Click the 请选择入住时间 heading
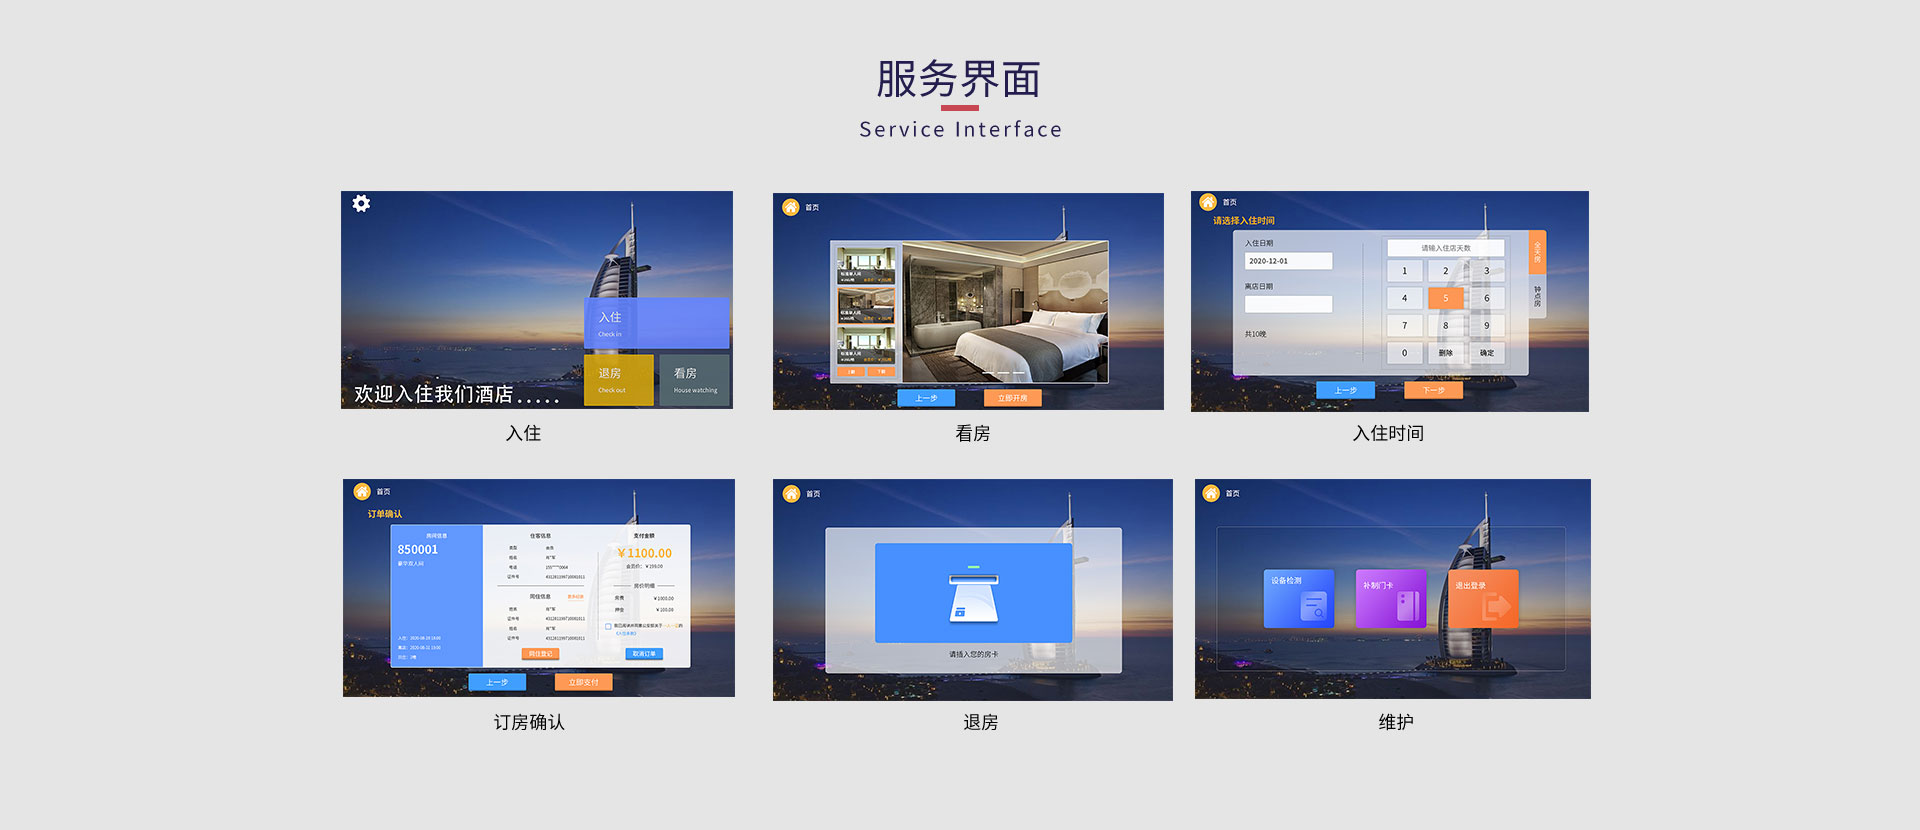Viewport: 1920px width, 830px height. [1243, 221]
